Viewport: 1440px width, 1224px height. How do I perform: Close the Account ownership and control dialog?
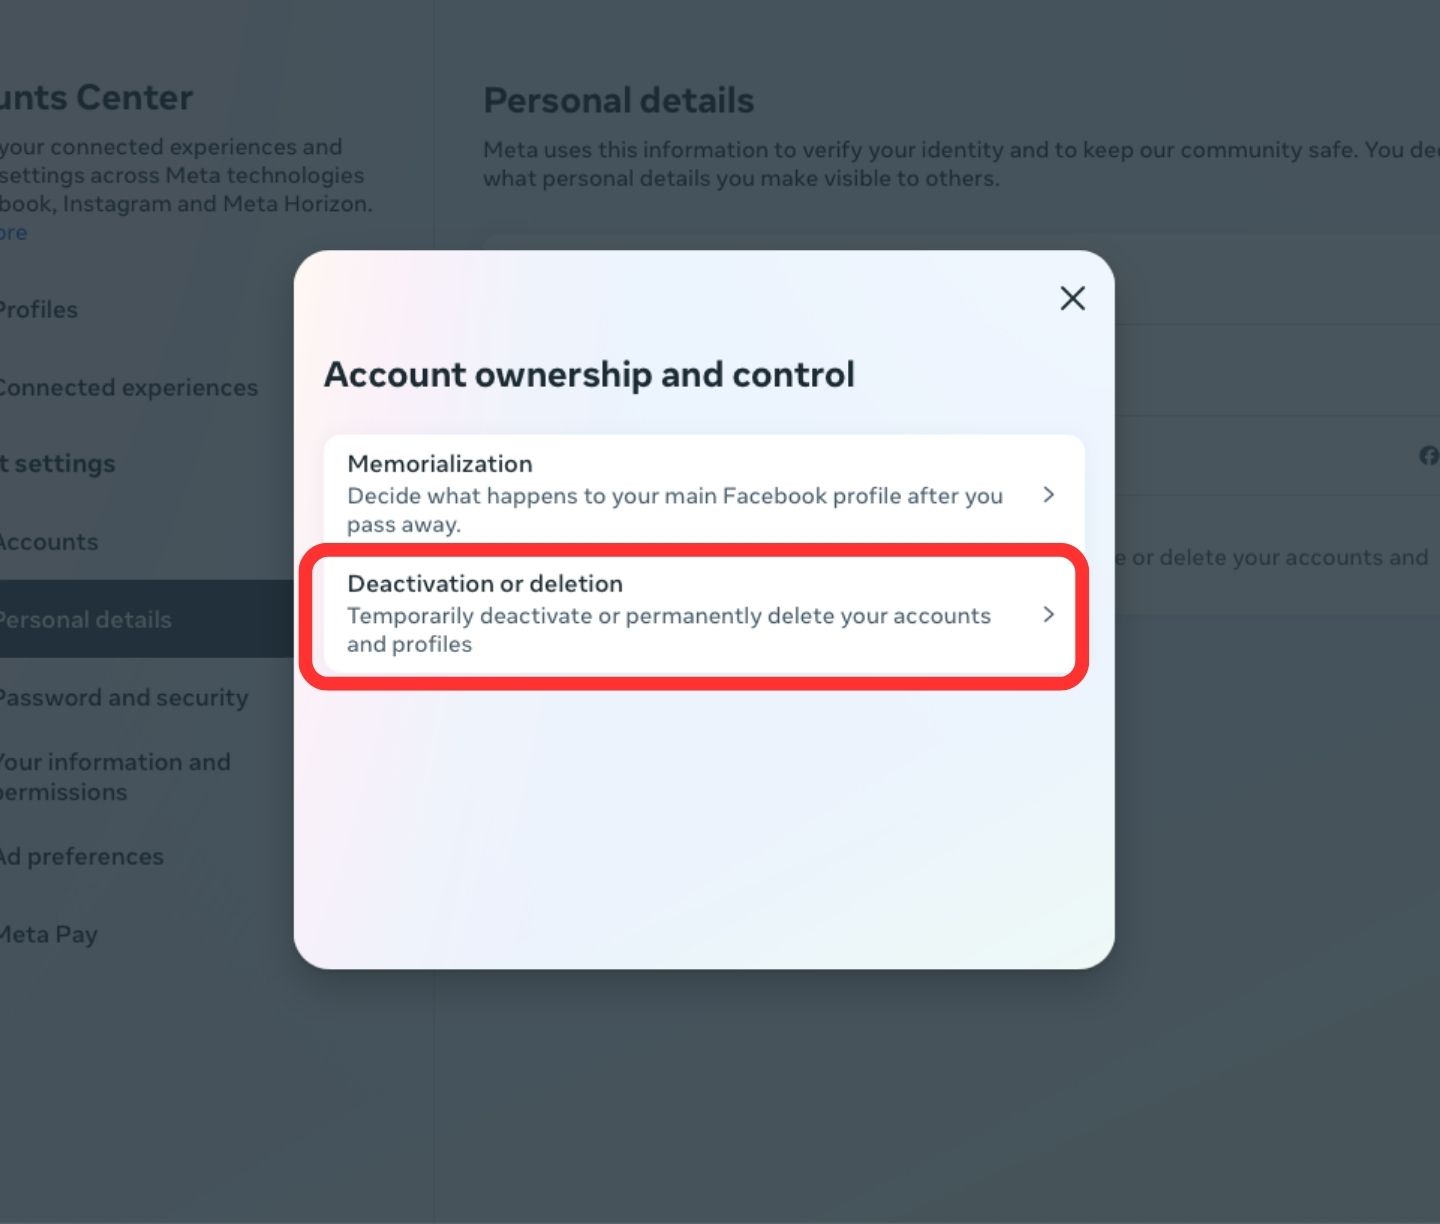pyautogui.click(x=1072, y=298)
